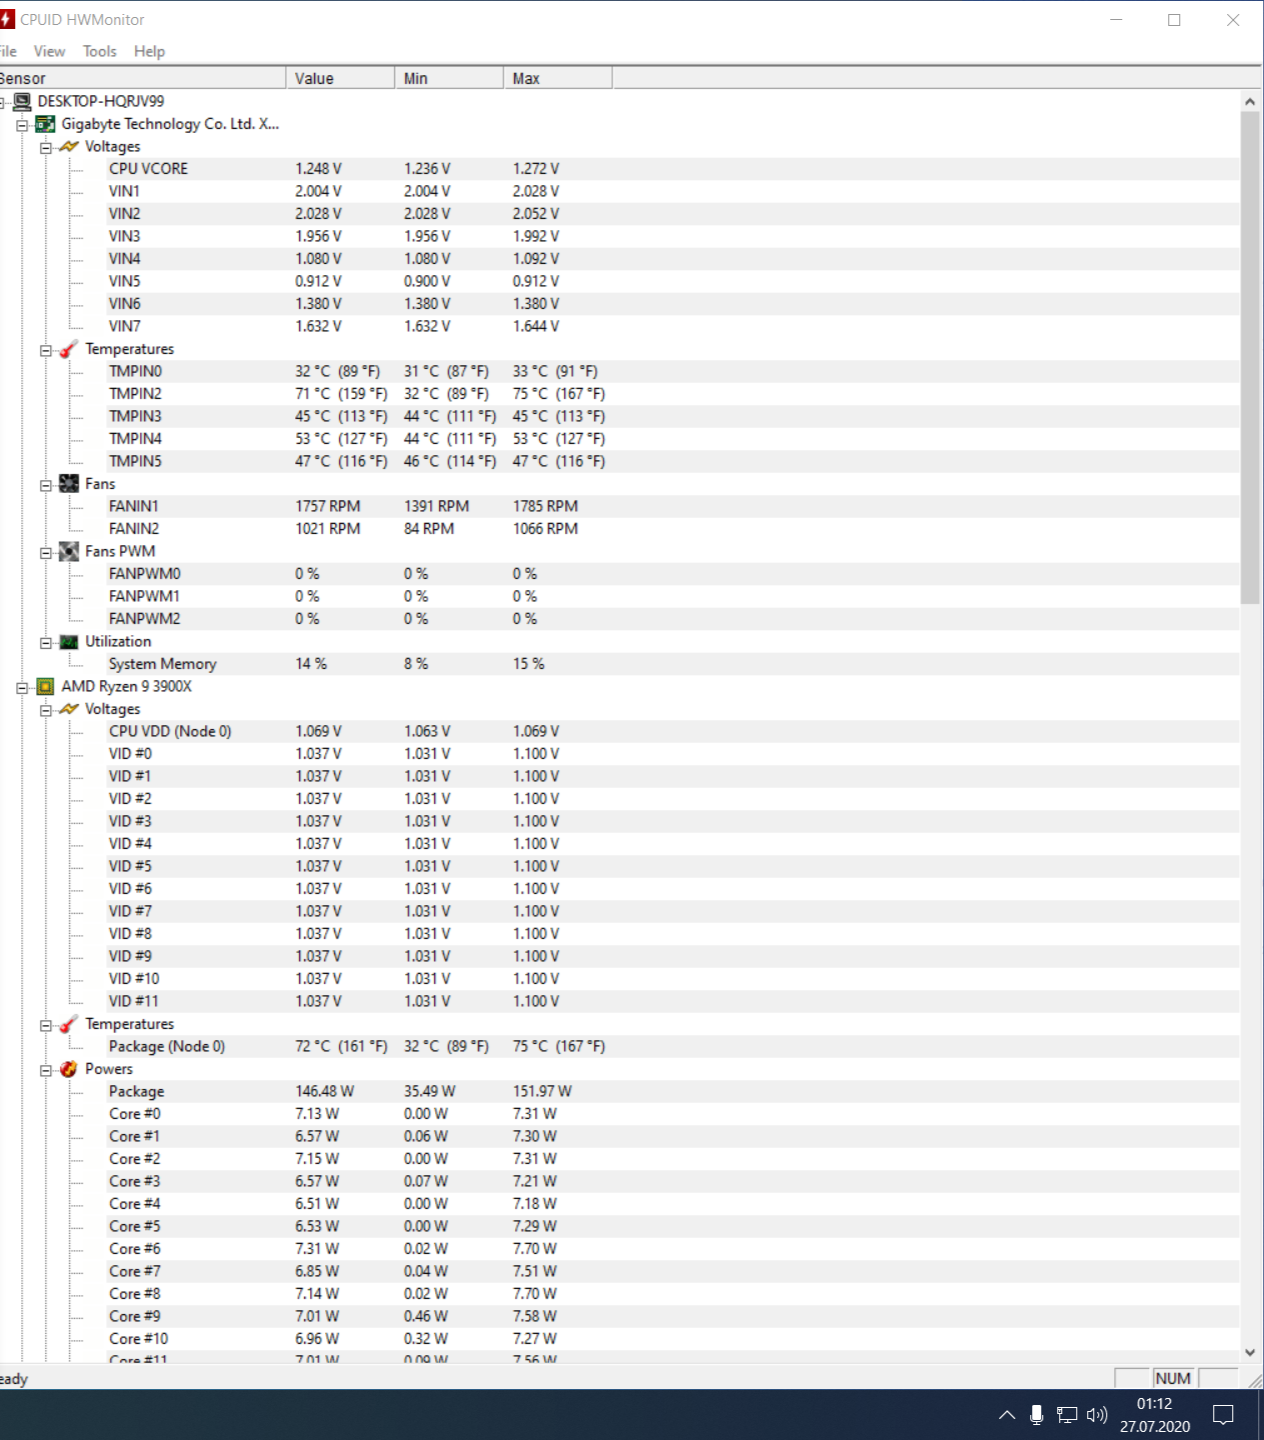Collapse the AMD Ryzen 9 3900X node
This screenshot has width=1264, height=1440.
22,688
